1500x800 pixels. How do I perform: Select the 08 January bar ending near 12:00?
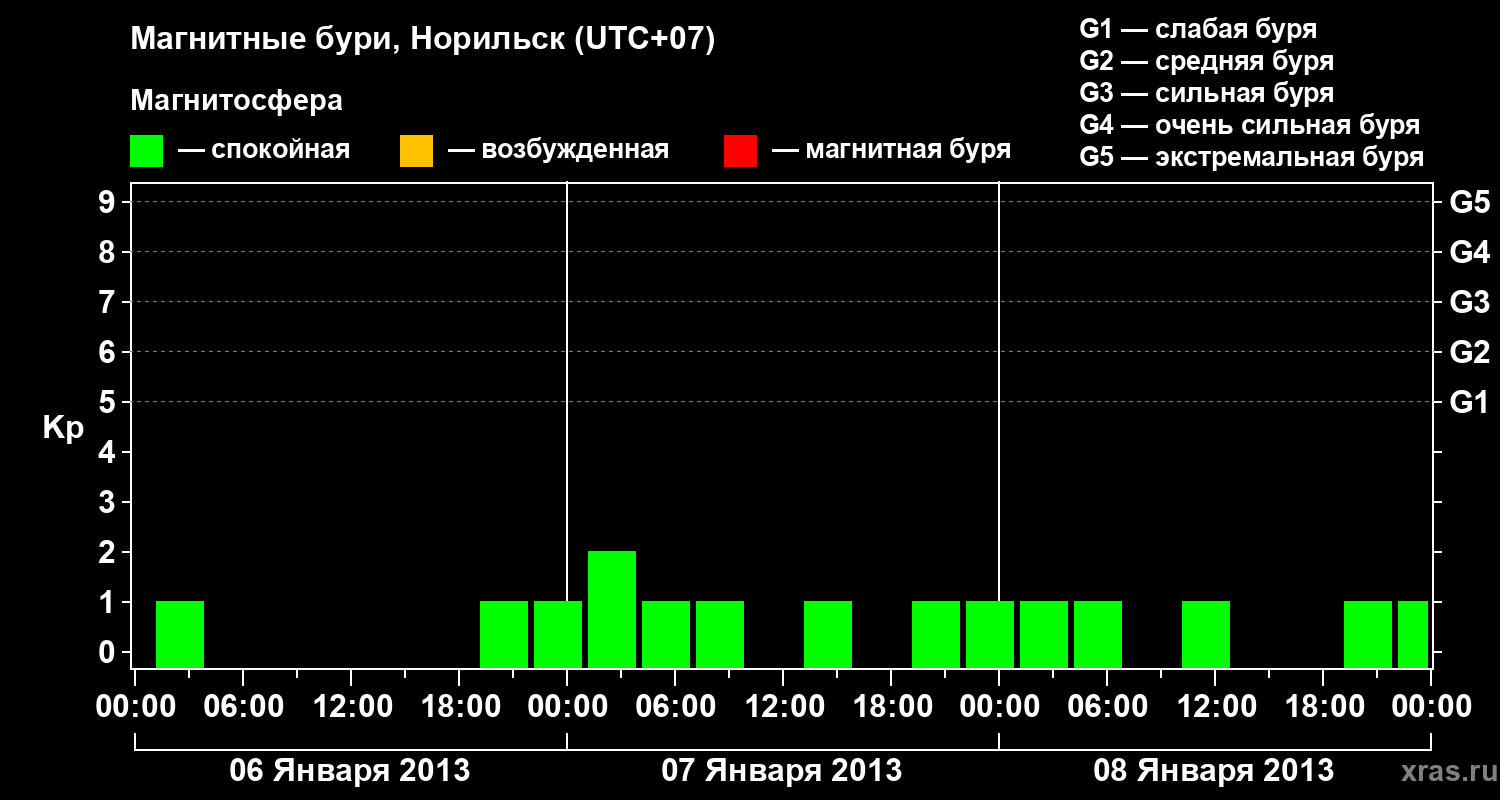[1206, 634]
